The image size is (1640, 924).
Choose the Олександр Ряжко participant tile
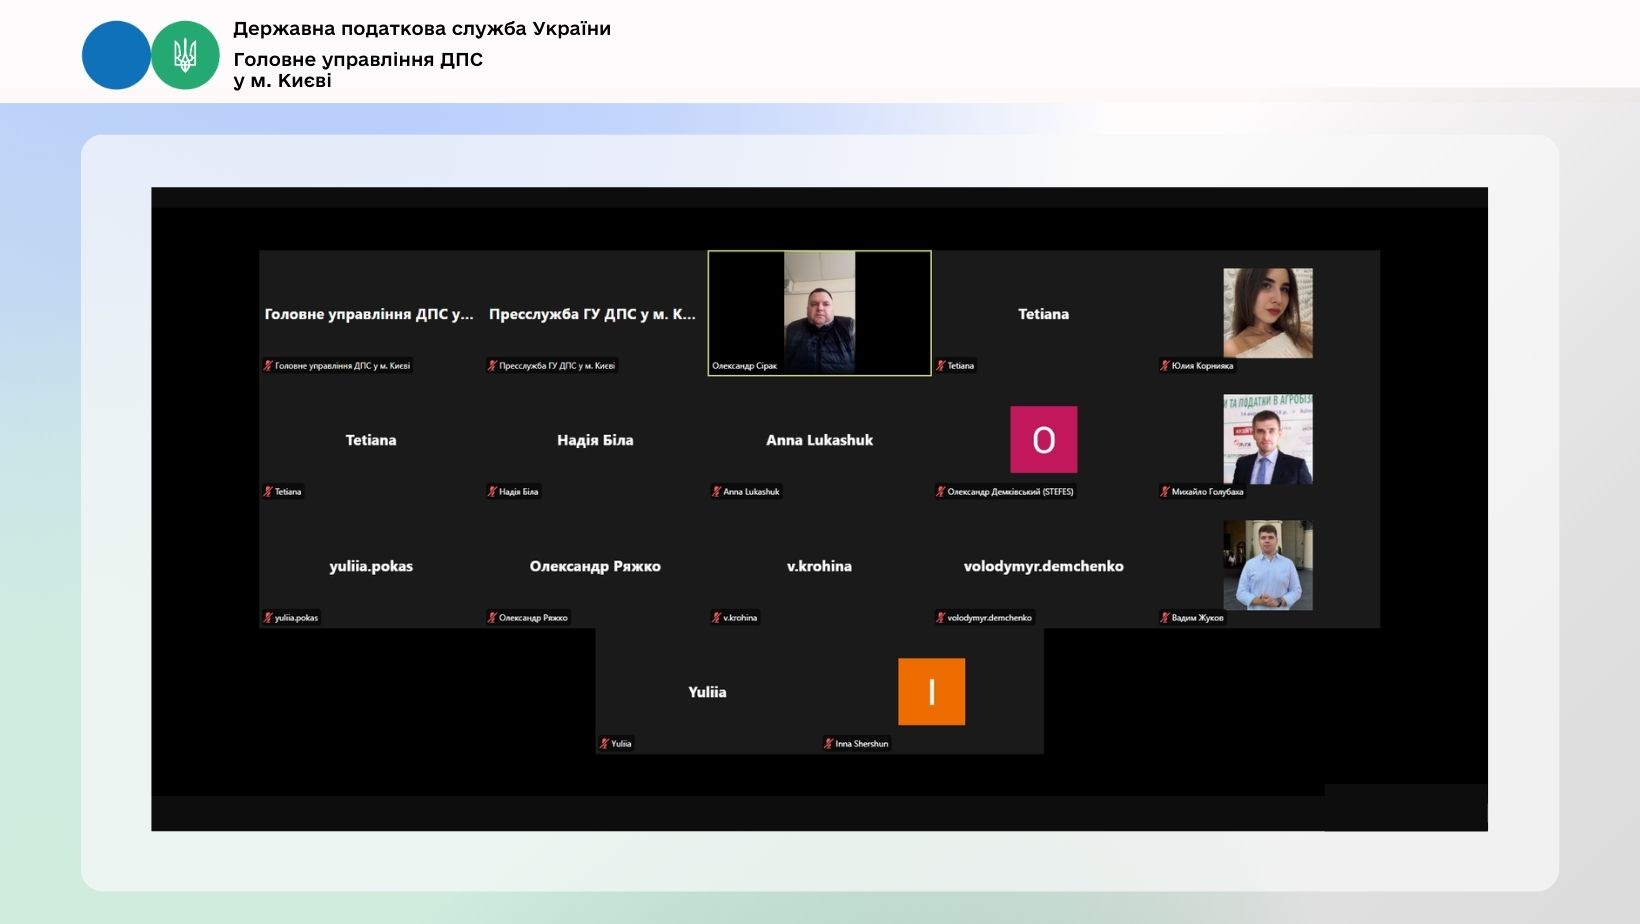click(595, 566)
